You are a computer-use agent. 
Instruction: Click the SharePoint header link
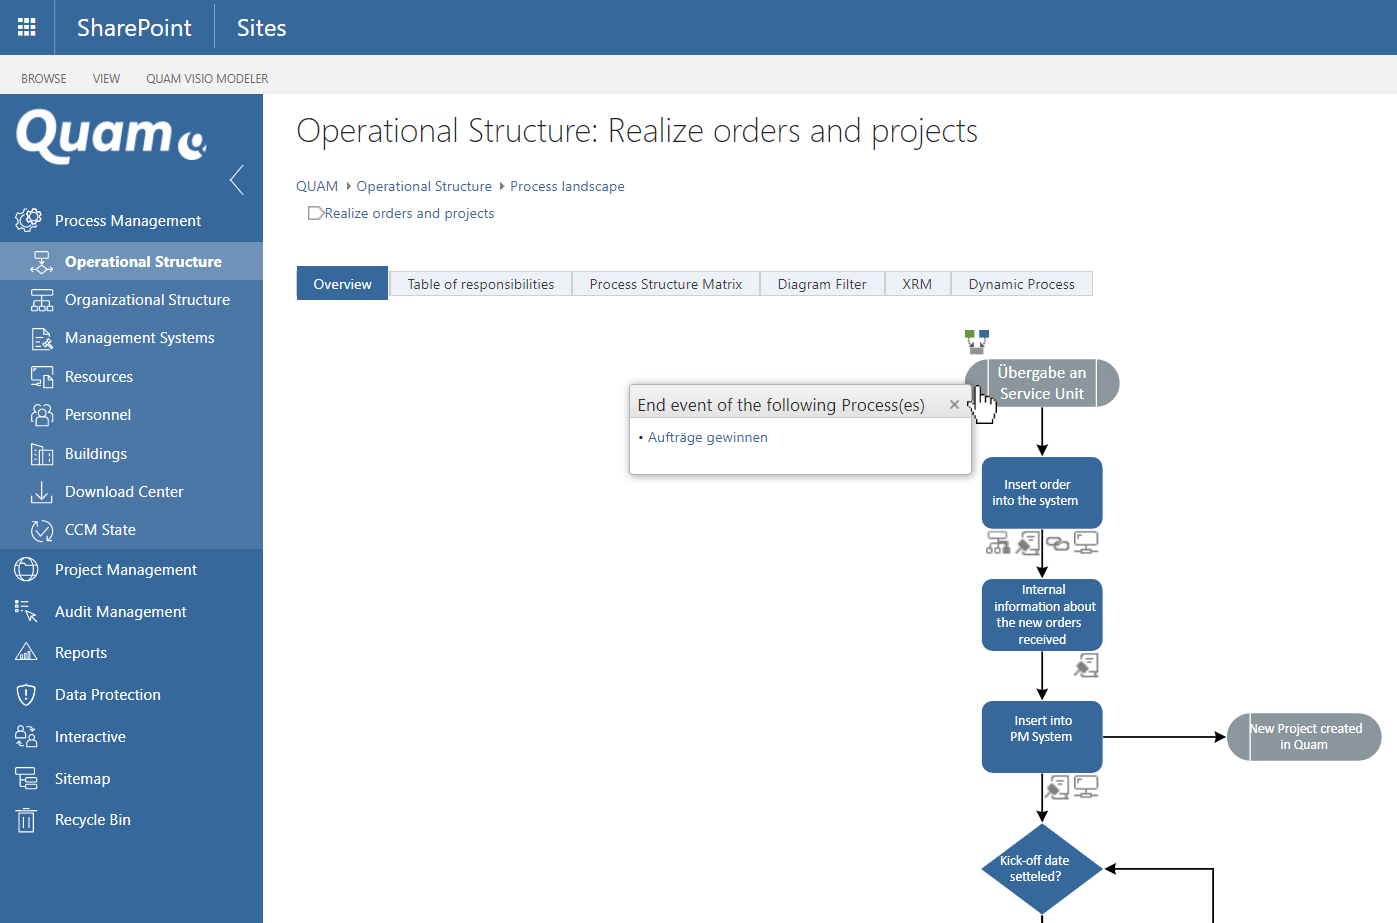(134, 28)
